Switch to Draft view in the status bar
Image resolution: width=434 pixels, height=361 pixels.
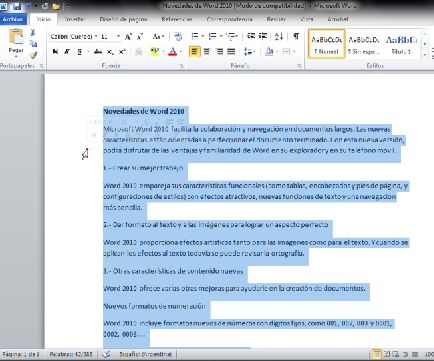coord(415,354)
